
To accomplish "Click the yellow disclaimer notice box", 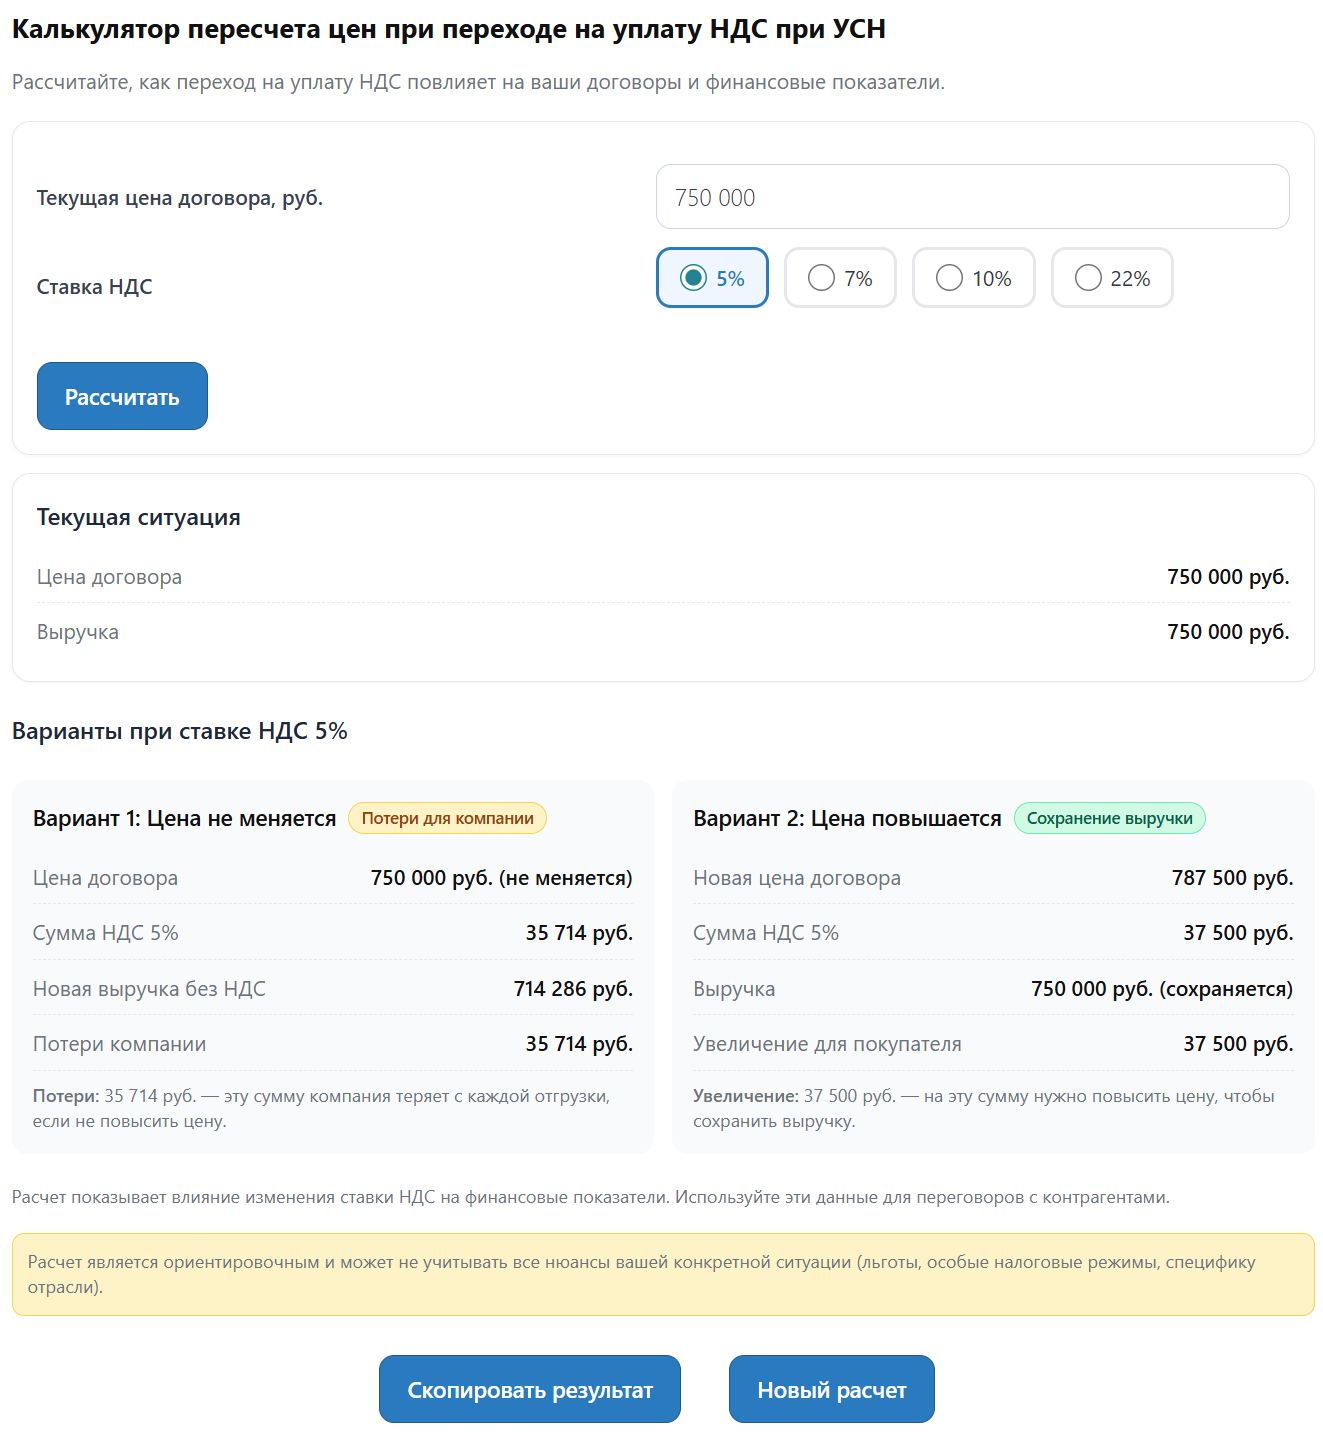I will point(662,1274).
